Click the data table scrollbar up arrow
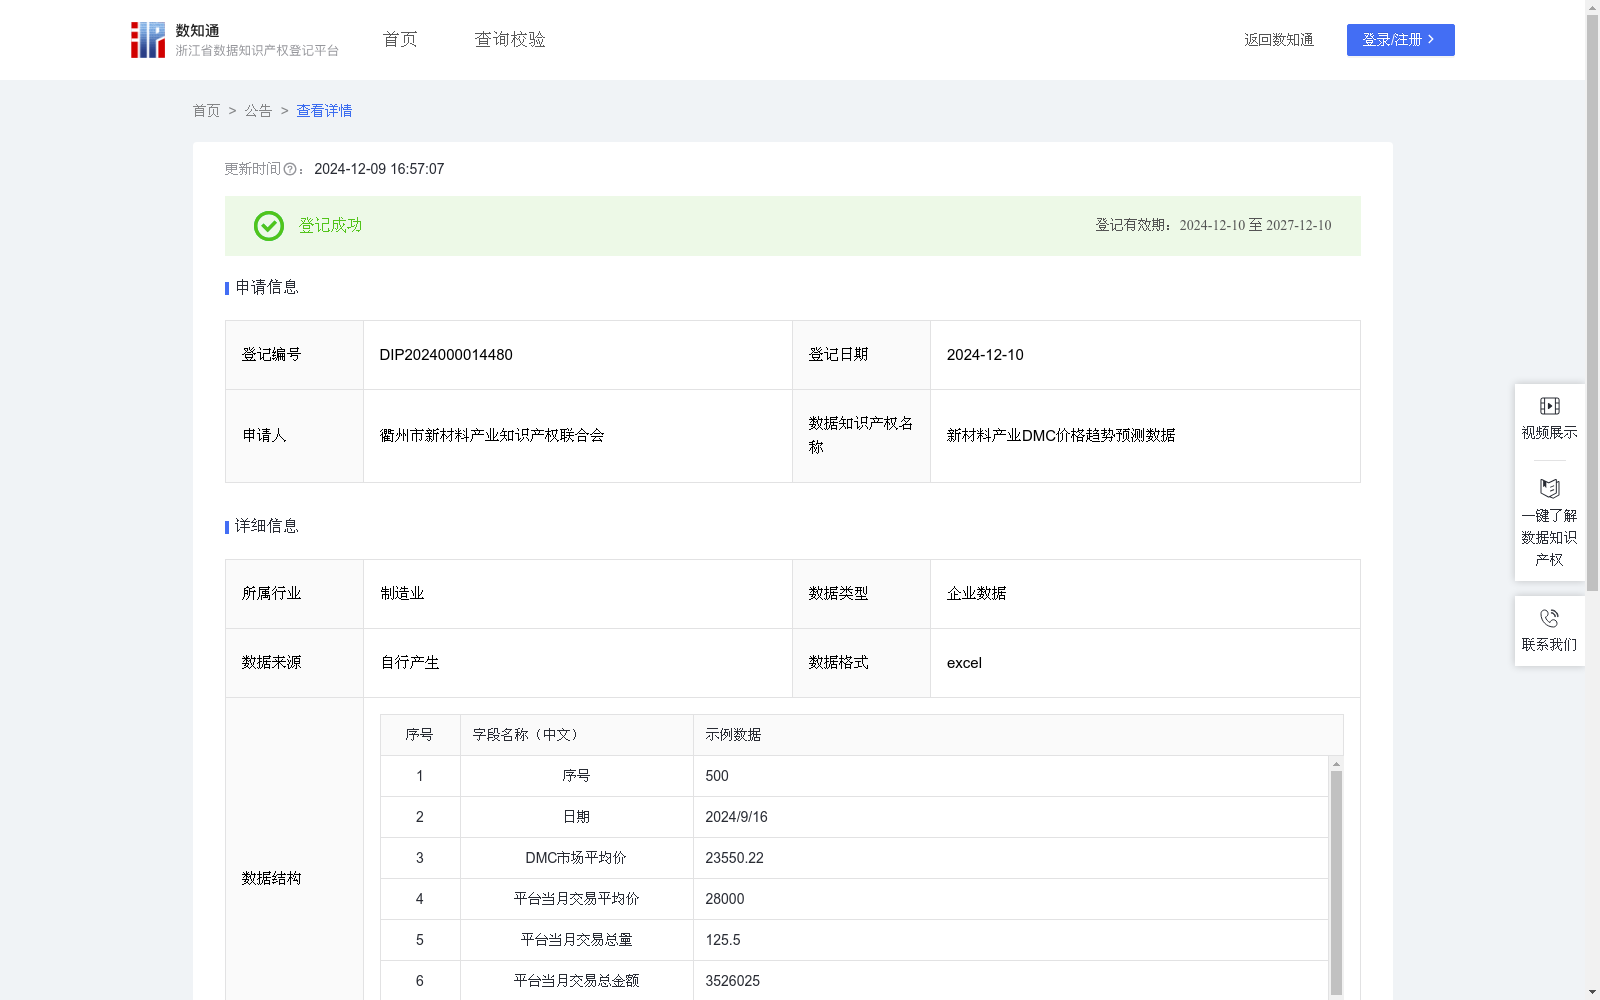The width and height of the screenshot is (1600, 1000). coord(1336,764)
